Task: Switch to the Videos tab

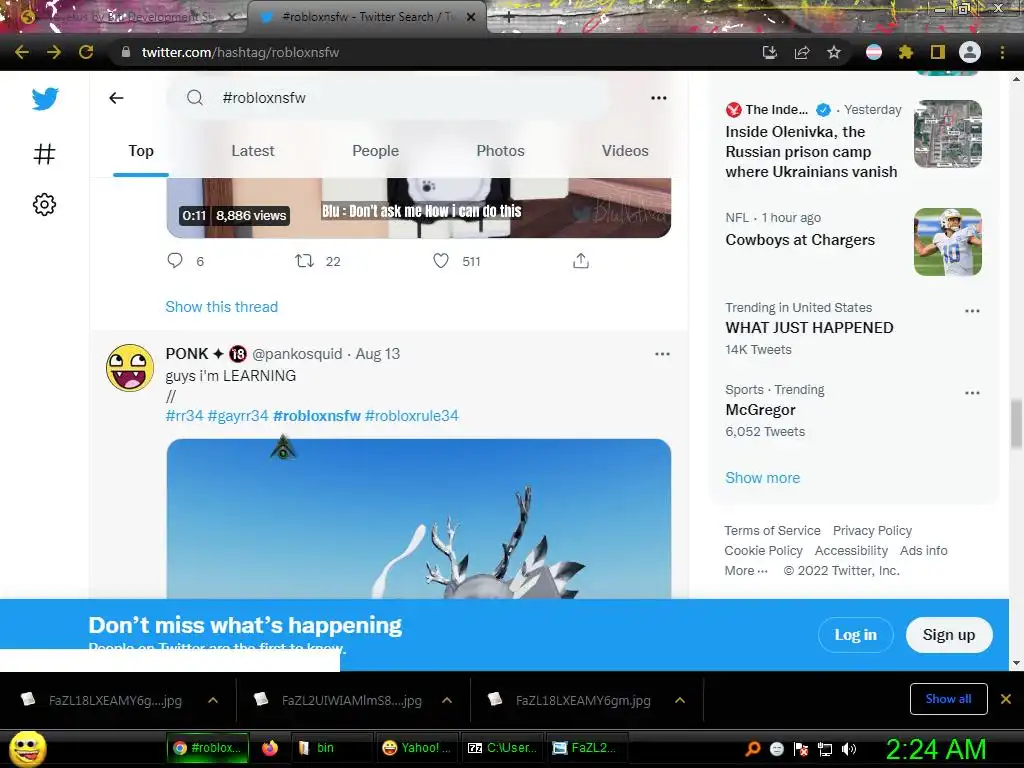Action: coord(625,151)
